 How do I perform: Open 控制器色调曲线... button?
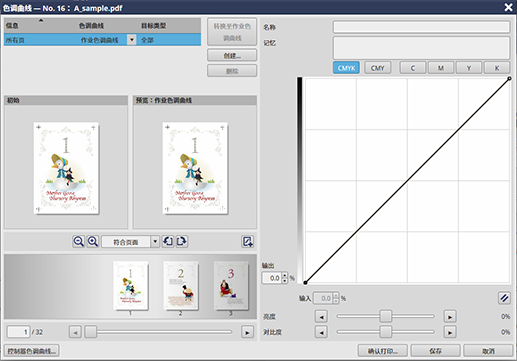point(32,351)
